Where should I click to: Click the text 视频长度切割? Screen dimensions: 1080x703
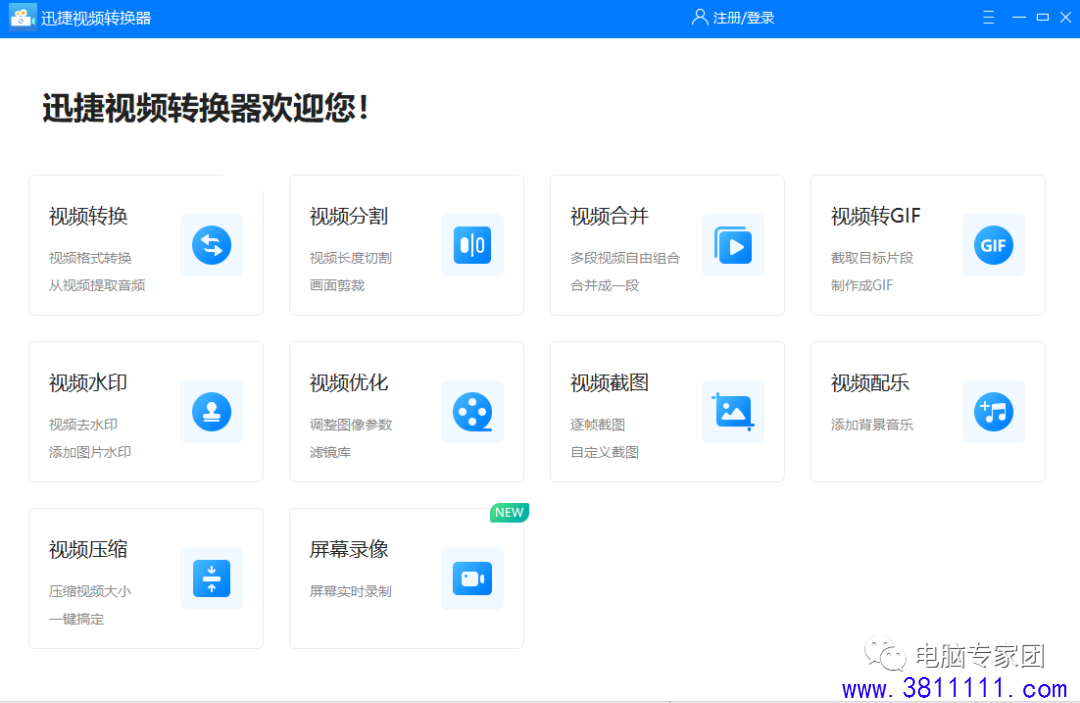(x=351, y=258)
